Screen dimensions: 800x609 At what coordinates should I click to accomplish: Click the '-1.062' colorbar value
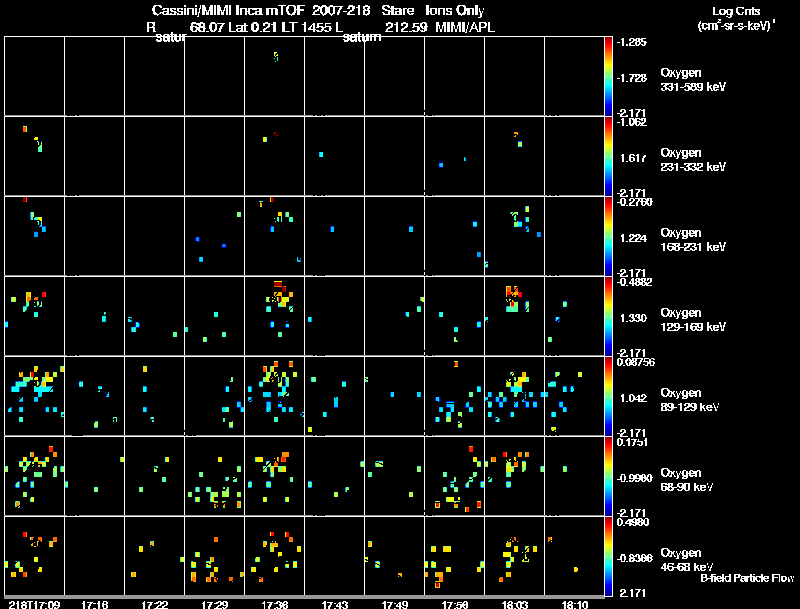click(x=632, y=122)
